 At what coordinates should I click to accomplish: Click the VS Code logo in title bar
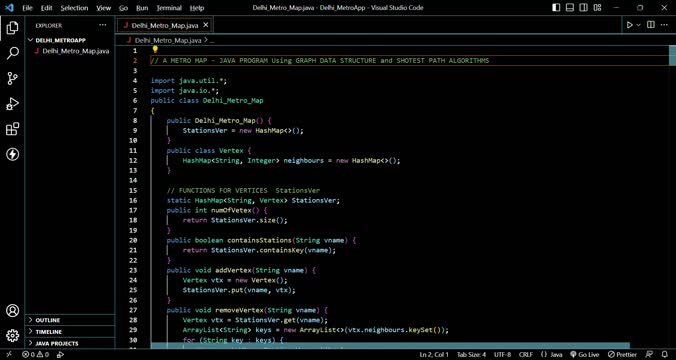point(9,8)
